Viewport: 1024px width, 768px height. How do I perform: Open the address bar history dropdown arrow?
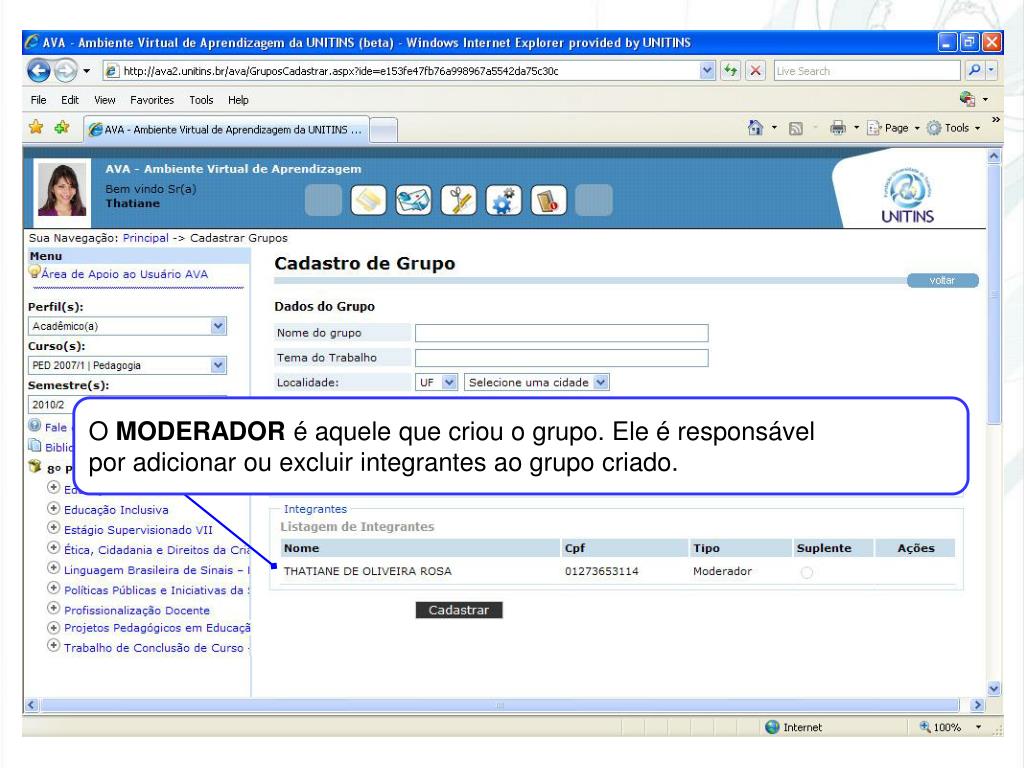point(707,70)
